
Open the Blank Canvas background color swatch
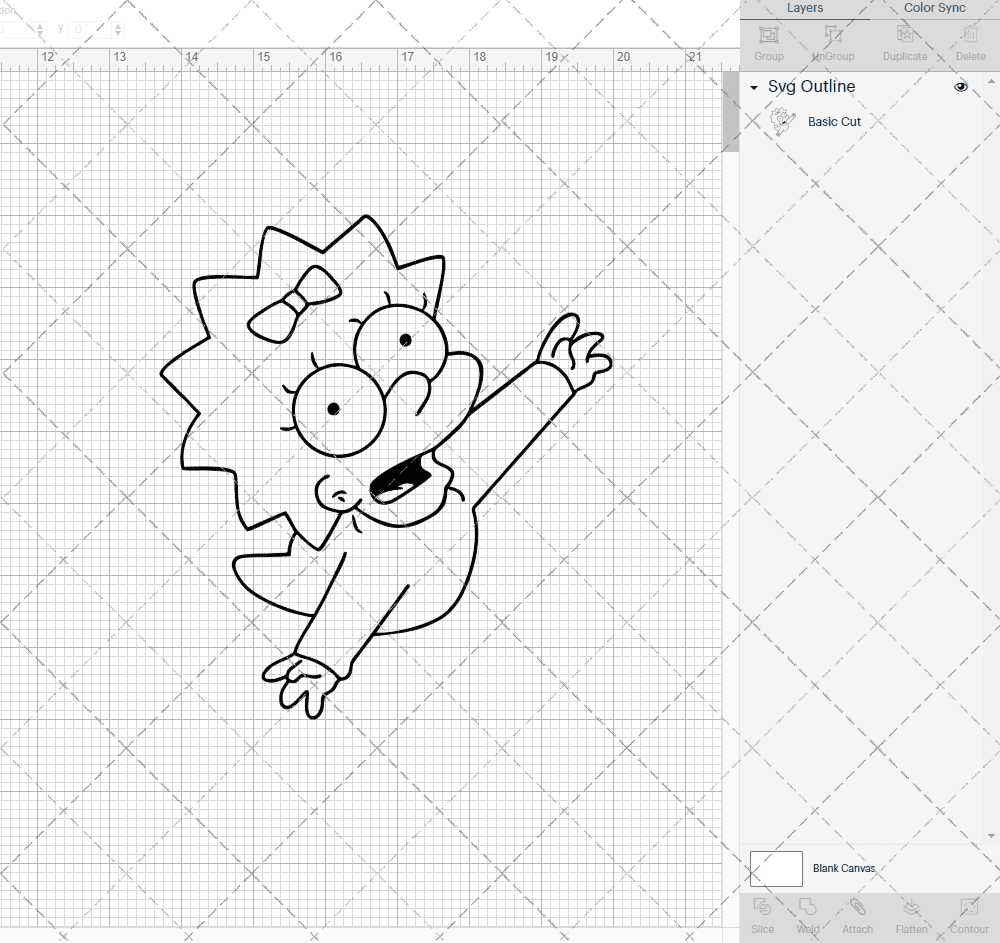coord(776,868)
